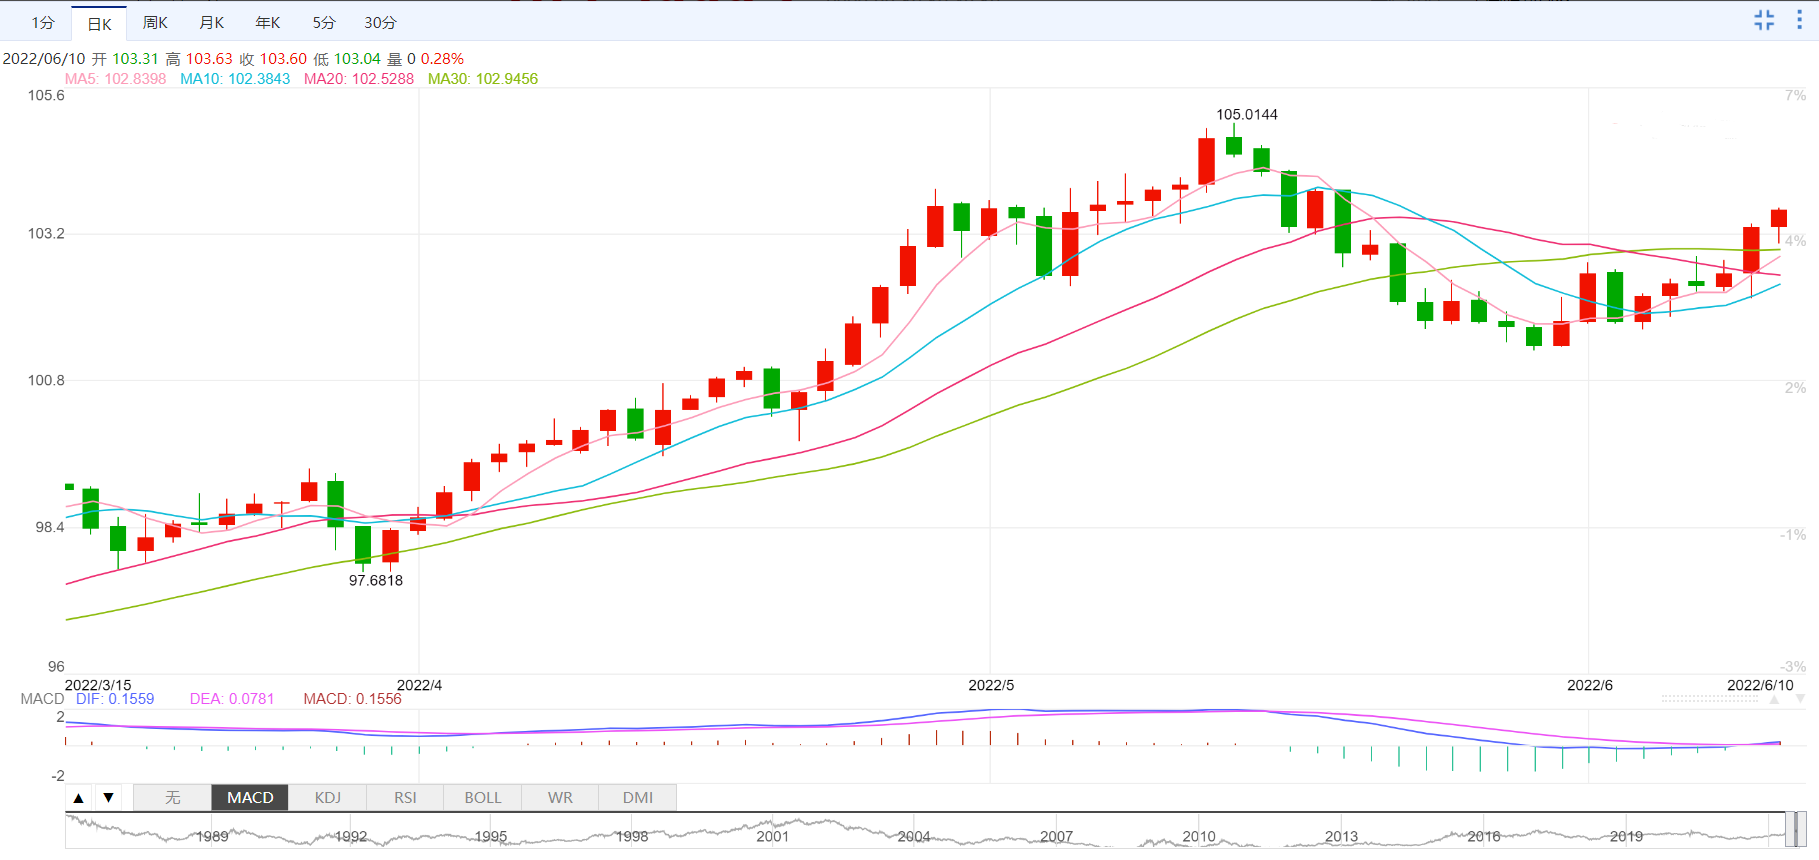This screenshot has height=860, width=1819.
Task: Click the 105.6 y-axis price label
Action: (46, 96)
